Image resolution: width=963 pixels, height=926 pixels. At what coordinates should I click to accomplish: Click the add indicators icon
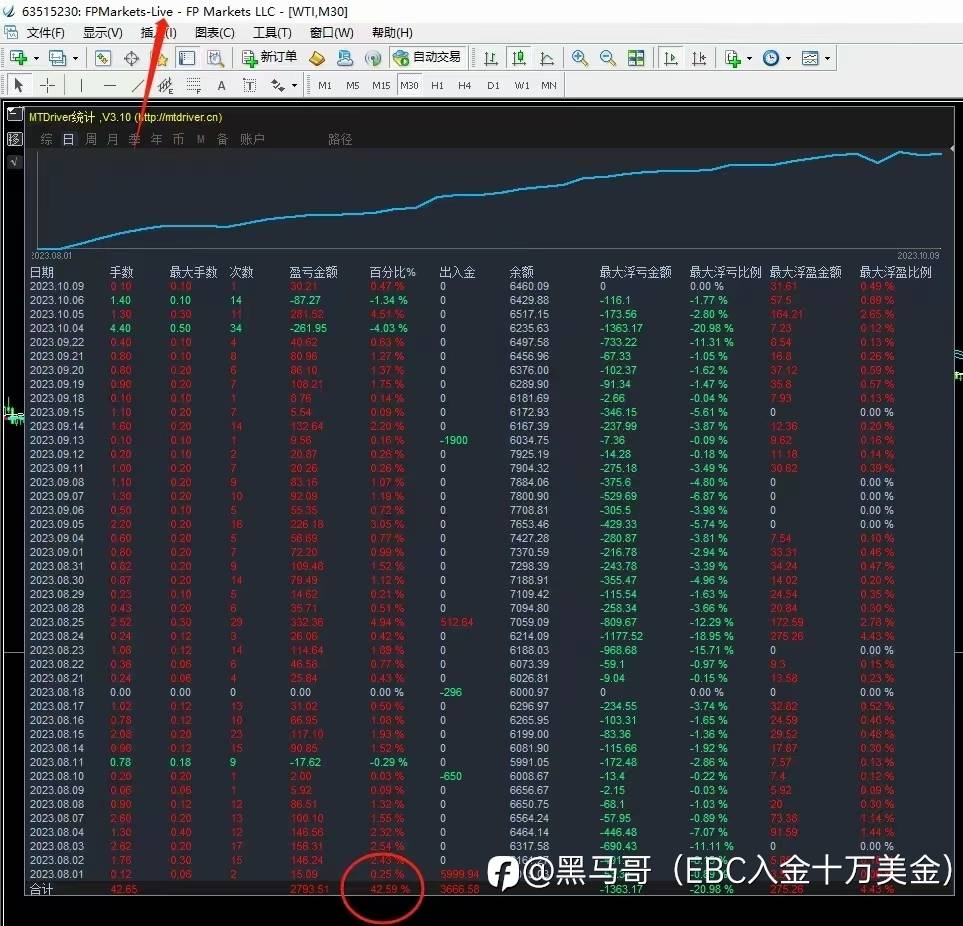[733, 58]
